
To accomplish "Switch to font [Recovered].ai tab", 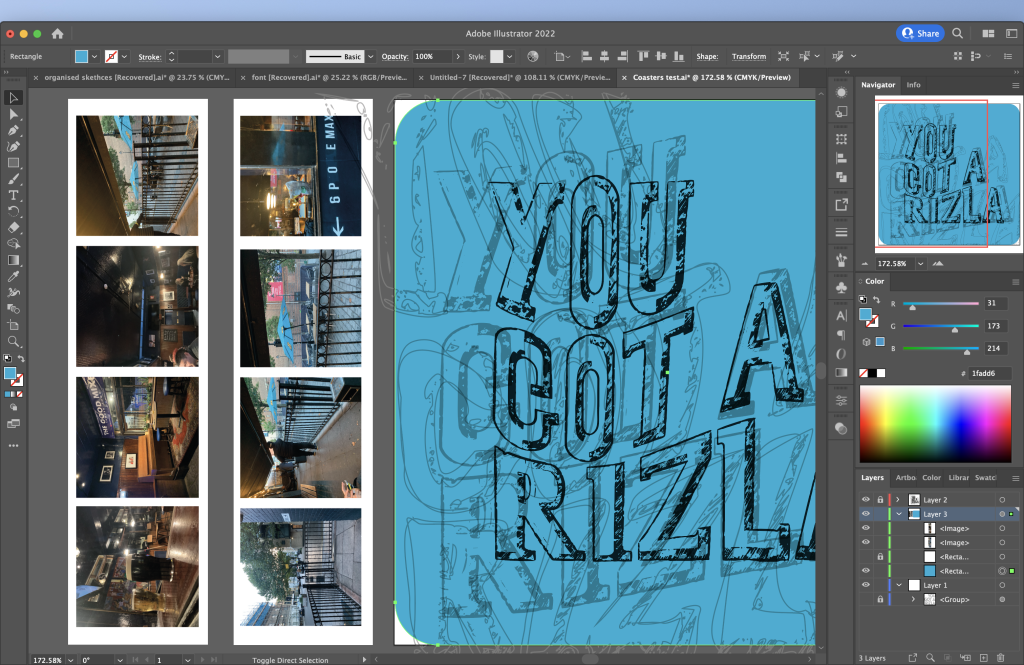I will (329, 77).
